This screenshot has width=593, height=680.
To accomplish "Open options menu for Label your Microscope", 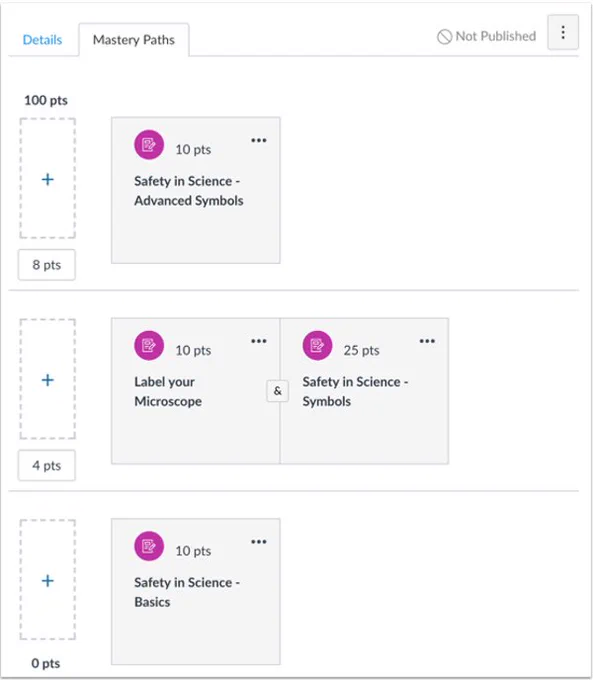I will pos(259,341).
